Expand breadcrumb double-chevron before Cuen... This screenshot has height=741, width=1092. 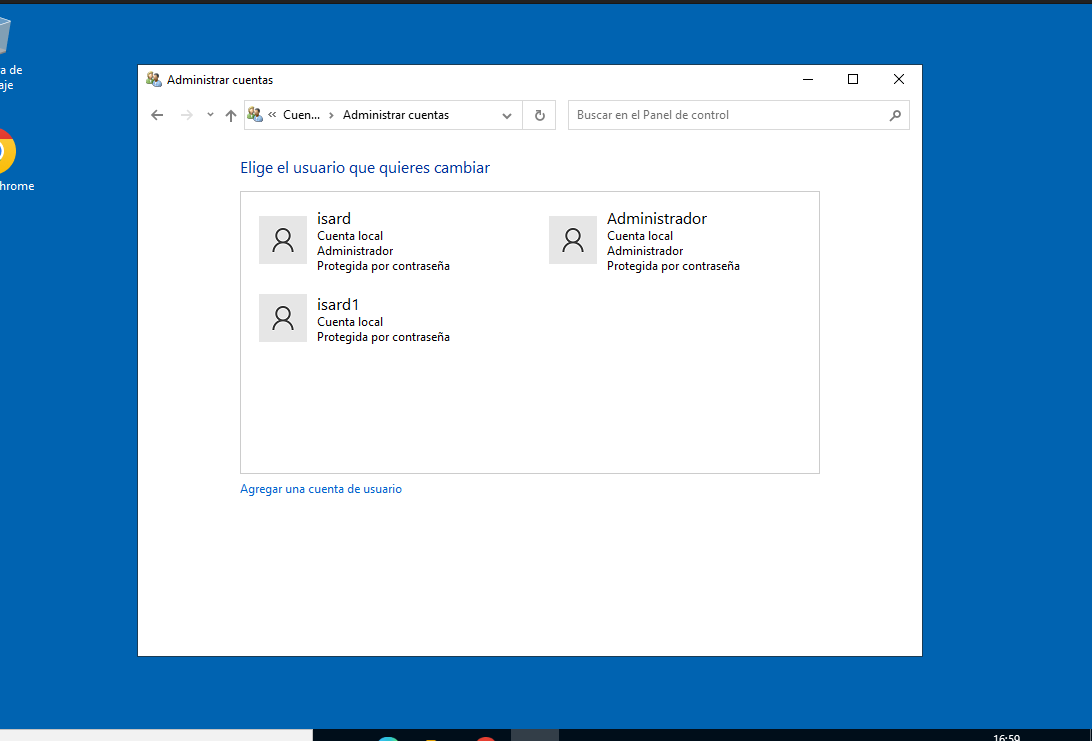272,115
